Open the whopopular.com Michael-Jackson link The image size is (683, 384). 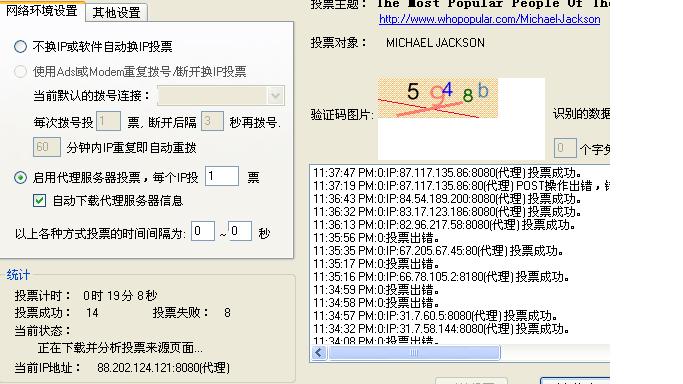[490, 19]
